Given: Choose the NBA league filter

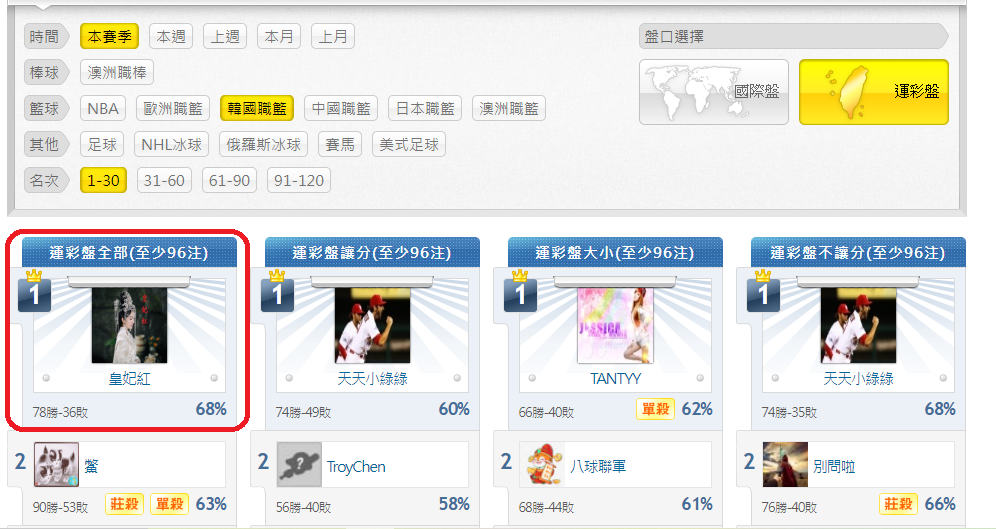Looking at the screenshot, I should point(103,109).
